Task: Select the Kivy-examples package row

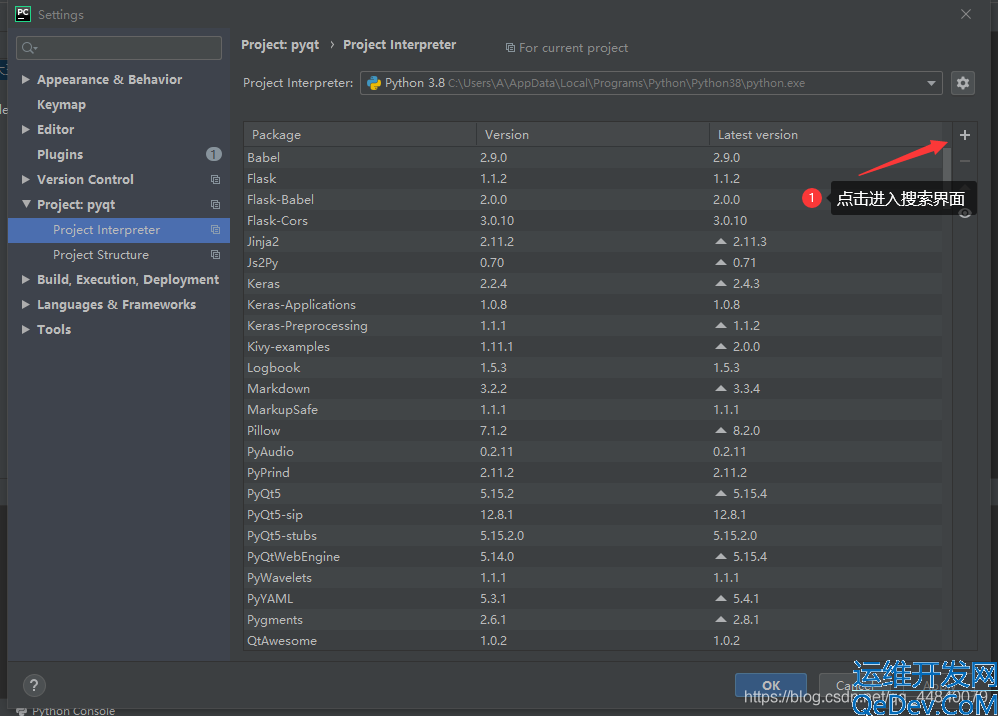Action: [593, 346]
